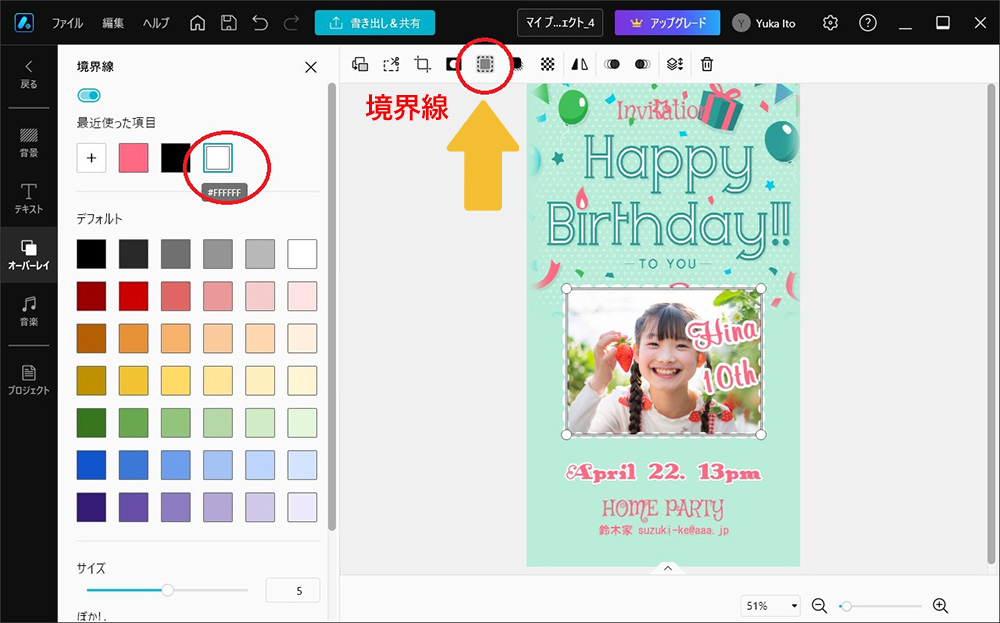Click the save floppy disk icon
1000x623 pixels.
pos(228,23)
